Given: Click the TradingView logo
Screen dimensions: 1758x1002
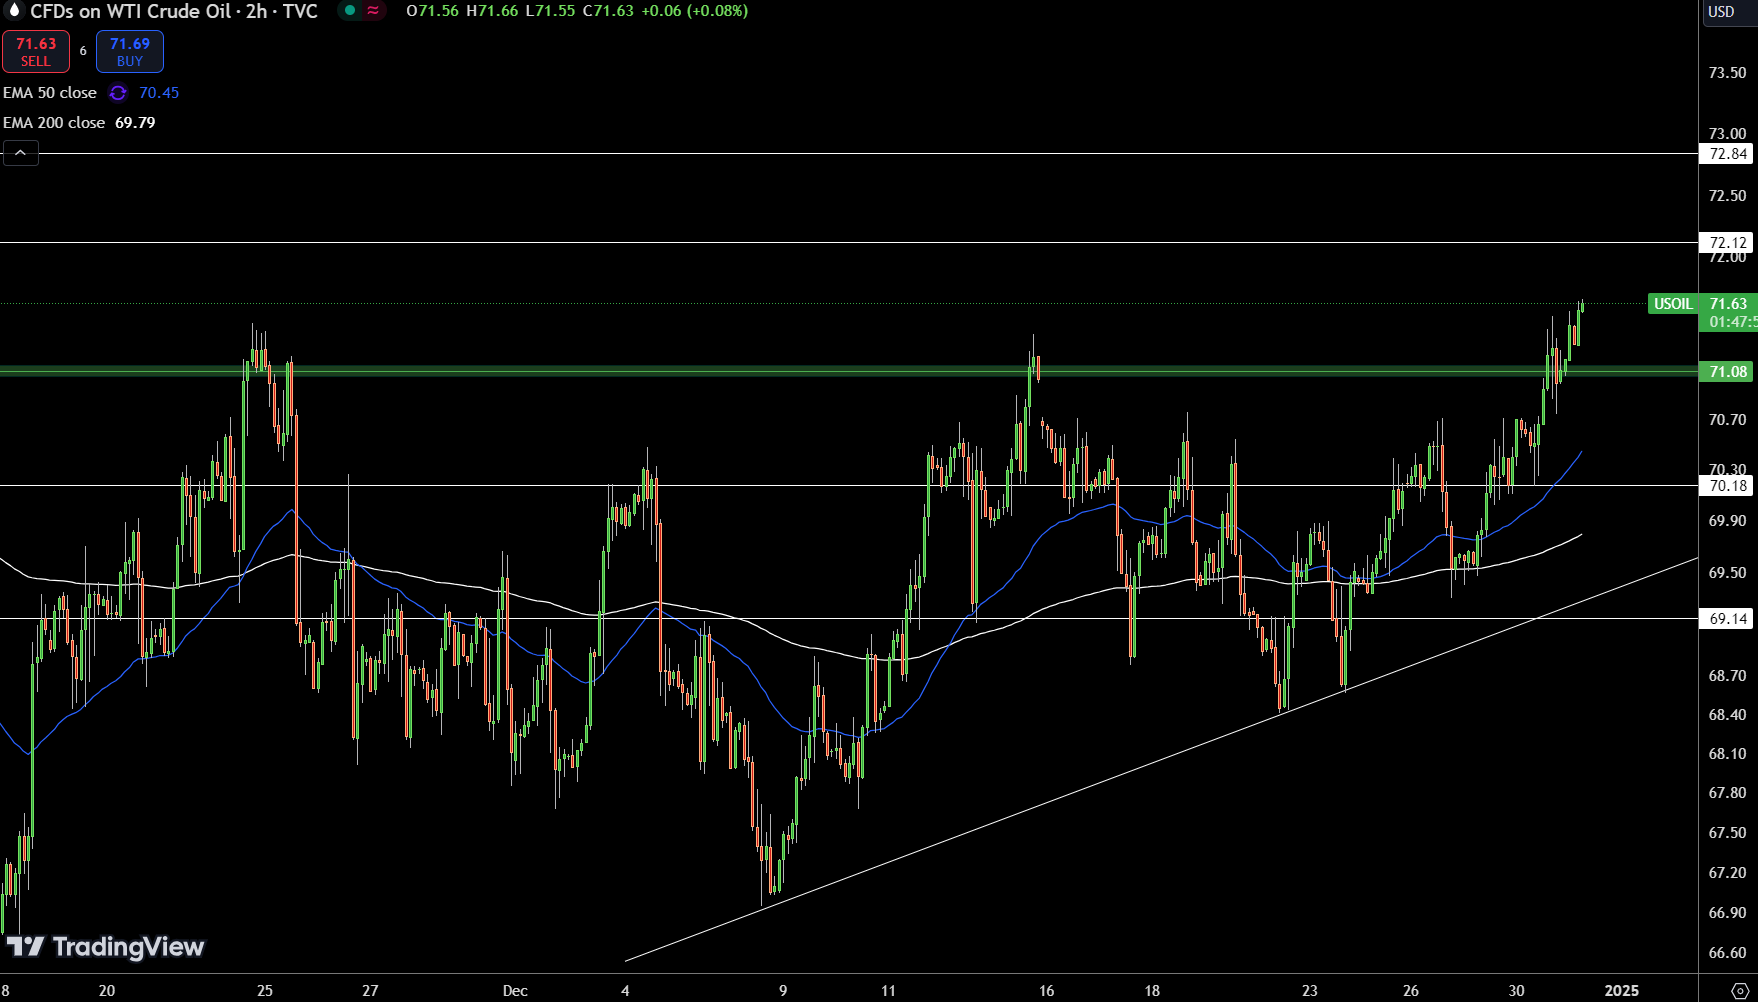Looking at the screenshot, I should [105, 946].
